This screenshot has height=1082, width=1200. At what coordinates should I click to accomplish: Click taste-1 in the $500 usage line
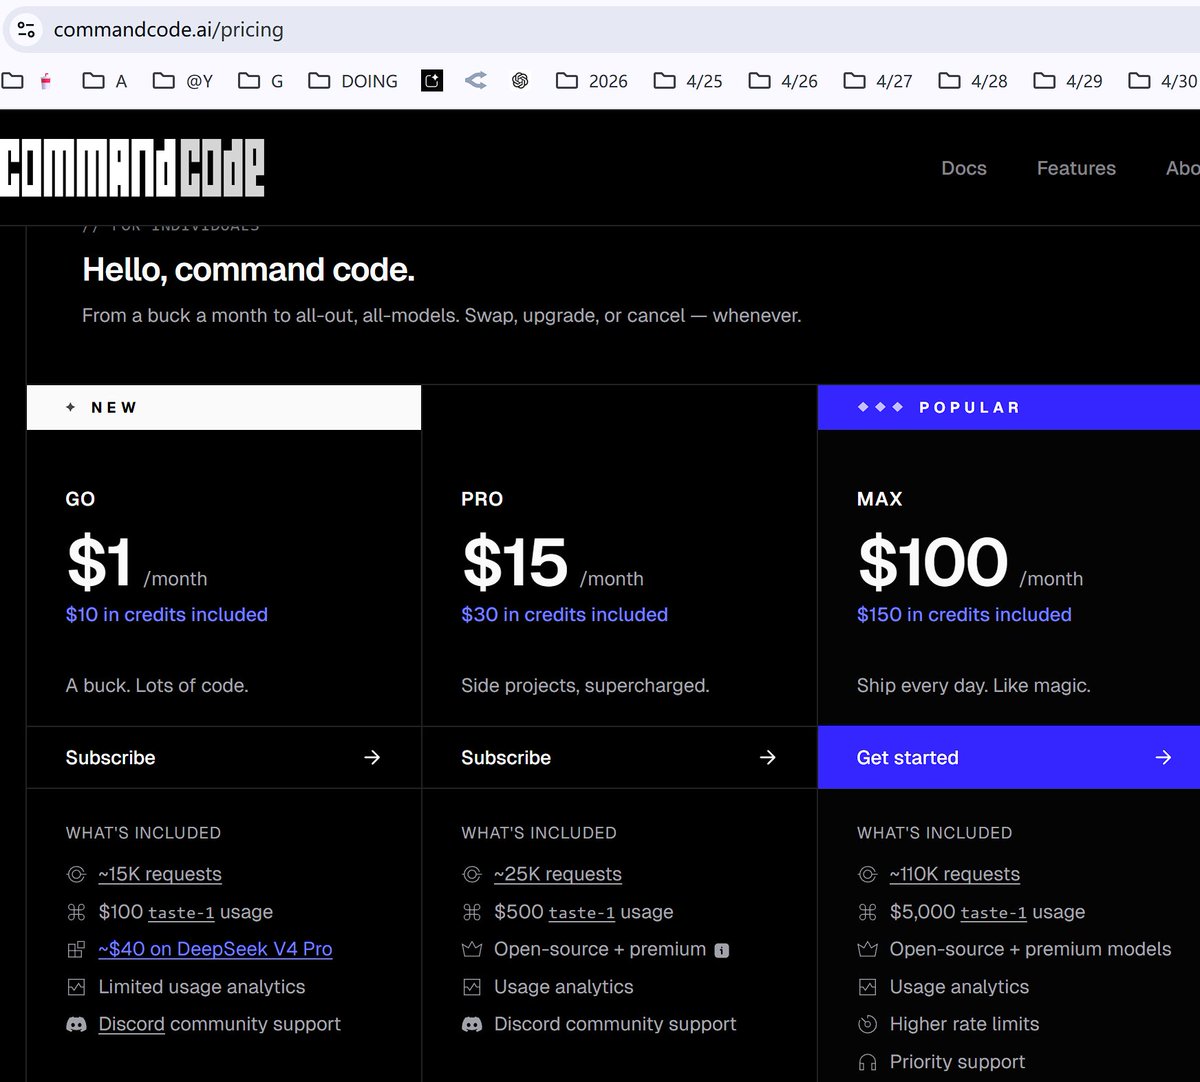pyautogui.click(x=582, y=913)
